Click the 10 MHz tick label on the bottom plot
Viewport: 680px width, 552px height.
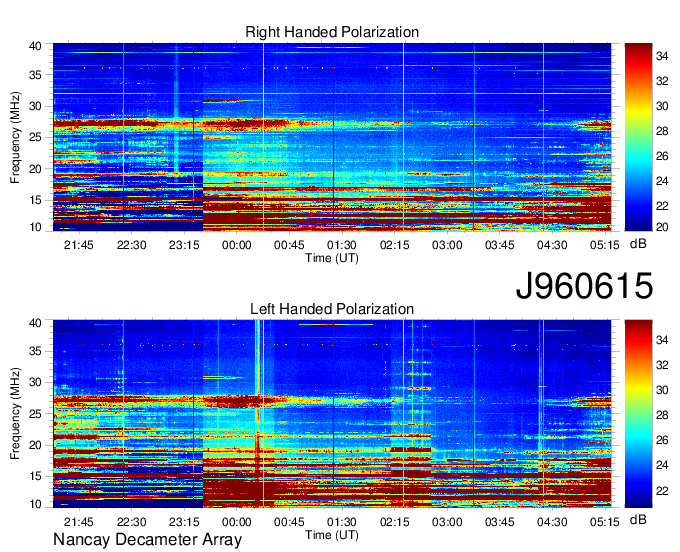(x=35, y=504)
